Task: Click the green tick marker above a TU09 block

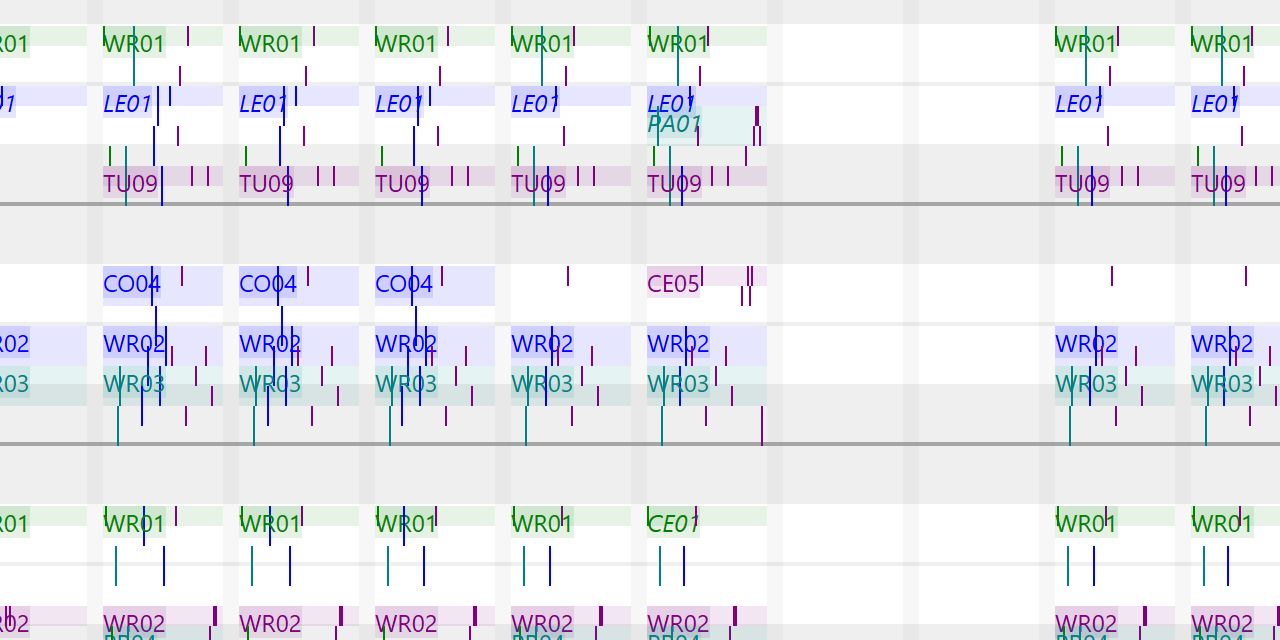Action: pos(111,155)
